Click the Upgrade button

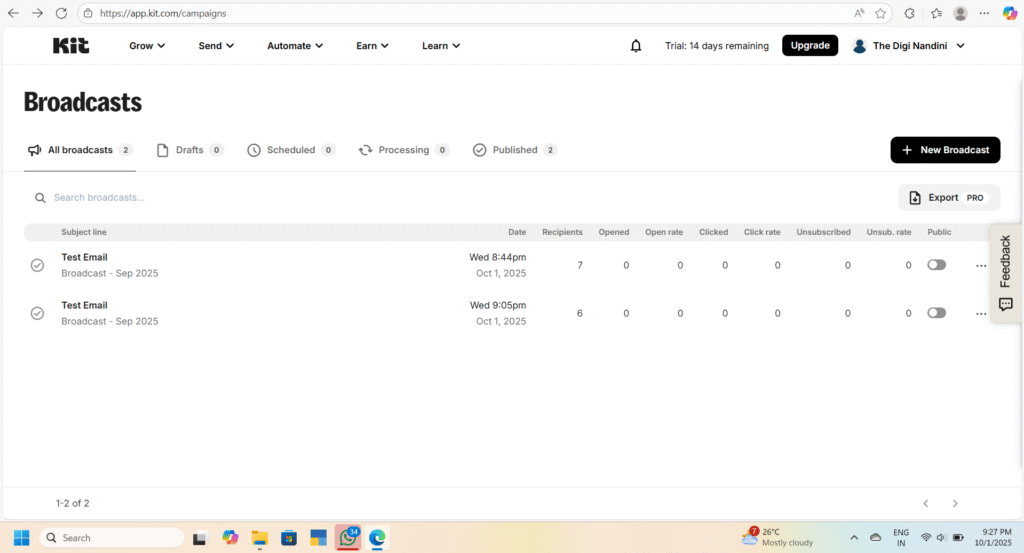click(x=809, y=46)
